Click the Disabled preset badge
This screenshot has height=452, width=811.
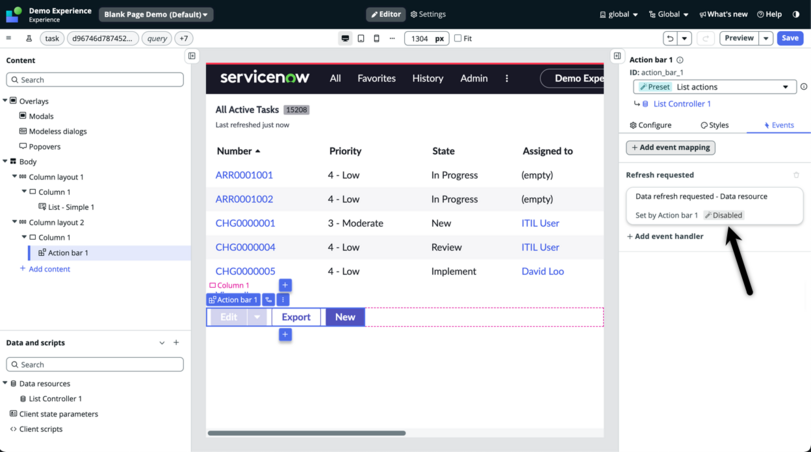click(x=724, y=215)
